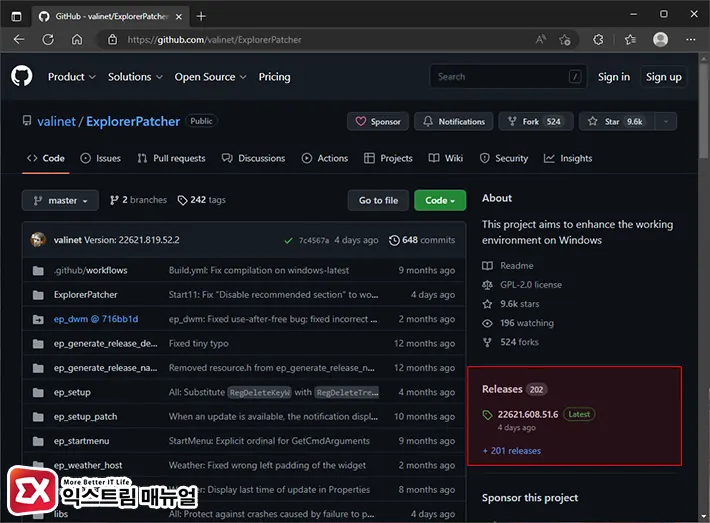The width and height of the screenshot is (710, 523).
Task: Open the ExplorerPatcher folder
Action: (x=85, y=295)
